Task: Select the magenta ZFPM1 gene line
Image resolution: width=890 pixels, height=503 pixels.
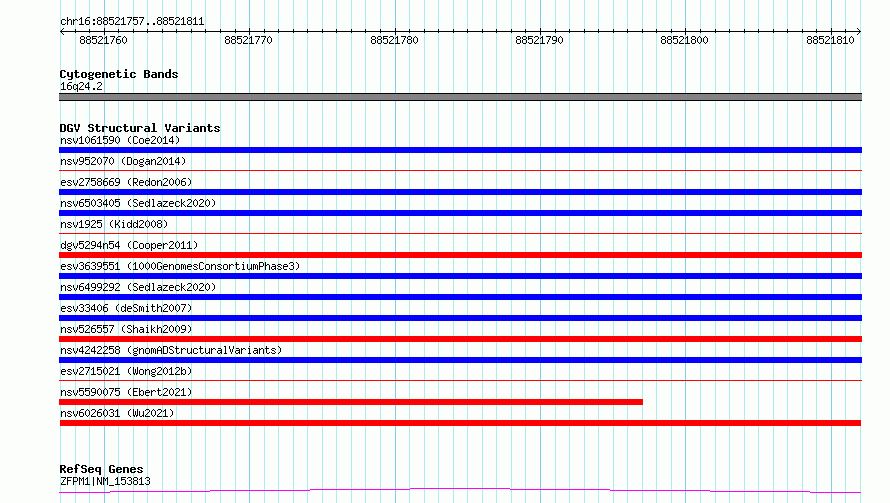Action: coord(460,491)
